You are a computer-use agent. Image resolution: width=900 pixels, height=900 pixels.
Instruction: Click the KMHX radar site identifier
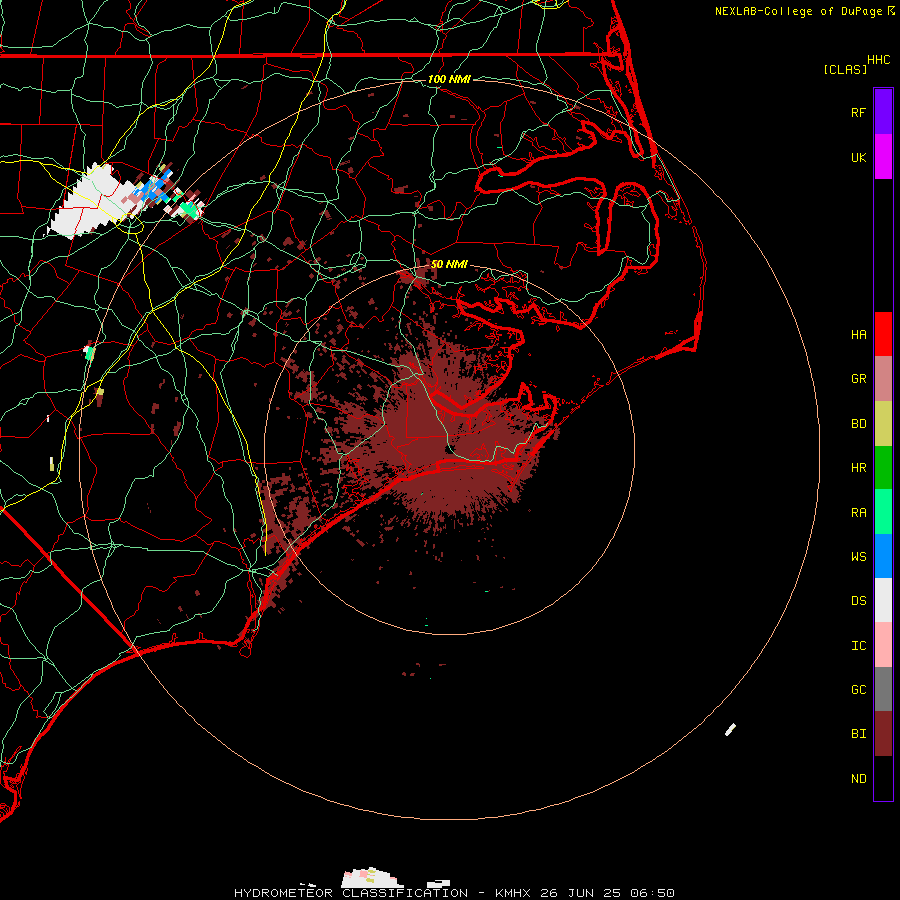coord(513,893)
